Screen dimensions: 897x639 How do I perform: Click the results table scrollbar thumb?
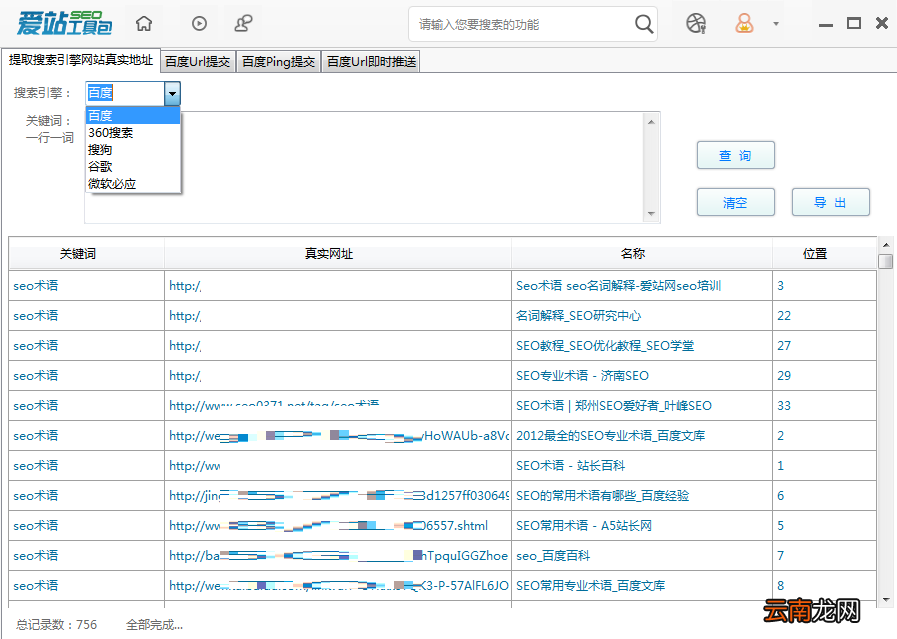tap(886, 261)
